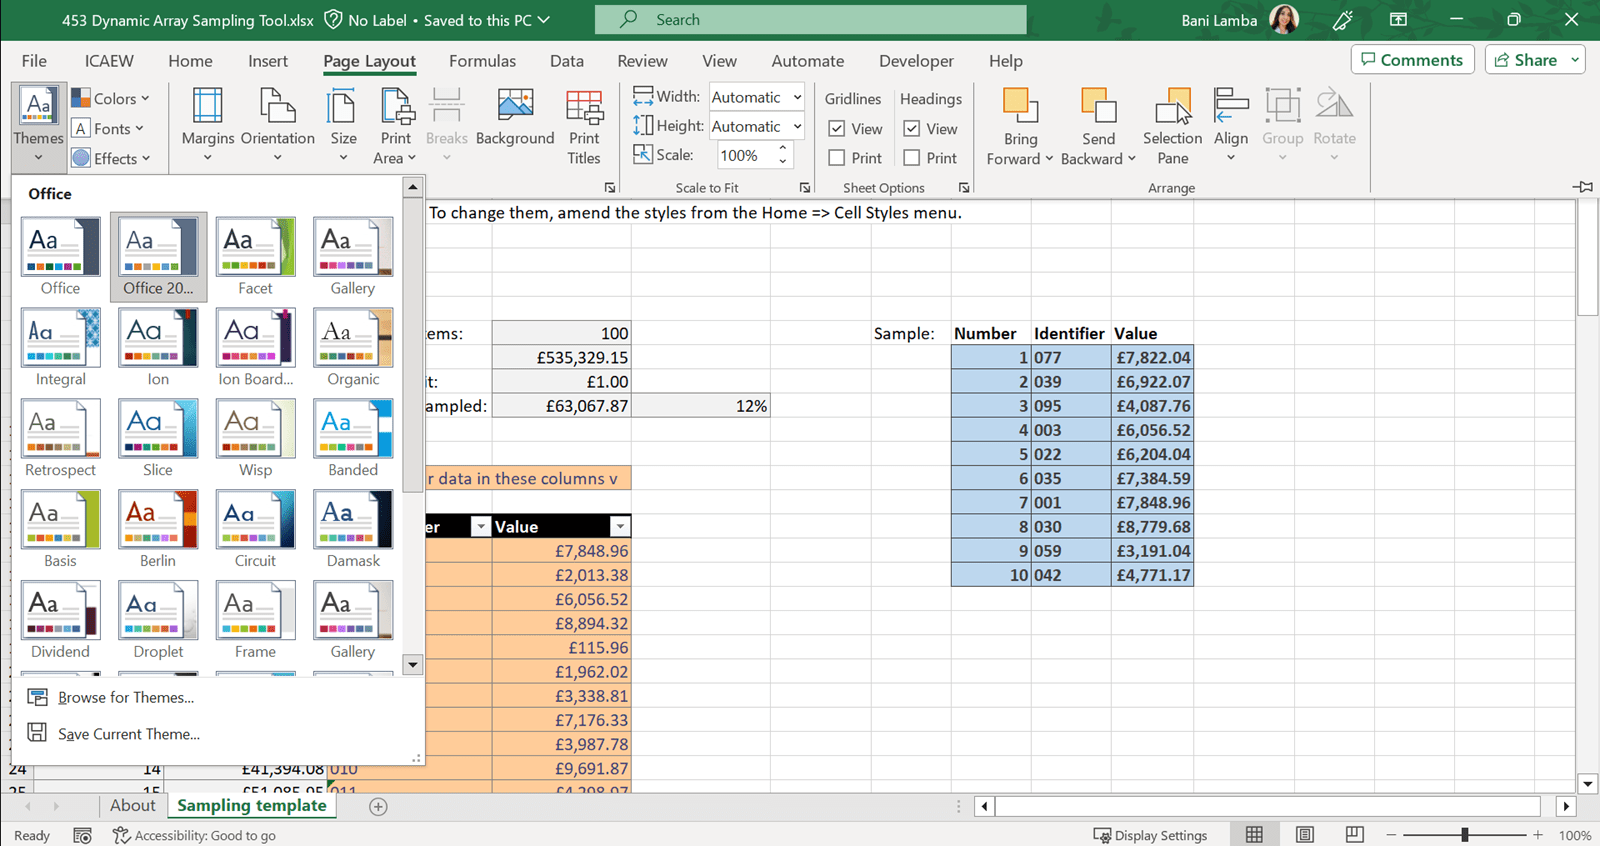
Task: Uncheck the Gridlines View checkbox
Action: [837, 129]
